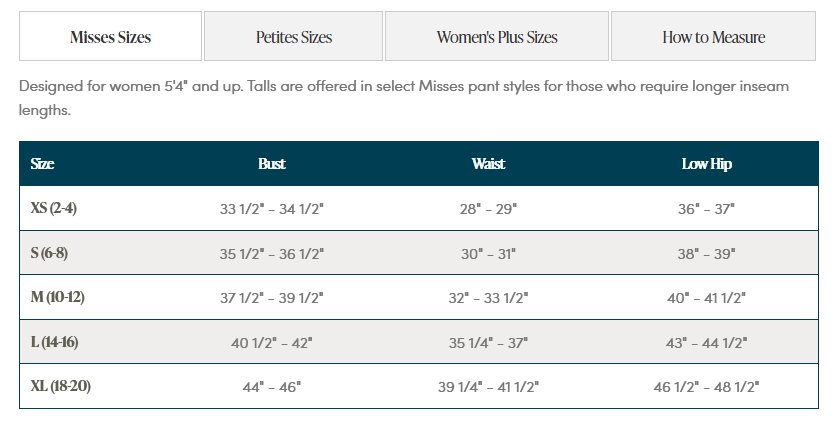The image size is (838, 424).
Task: Click the Waist column header
Action: (488, 164)
